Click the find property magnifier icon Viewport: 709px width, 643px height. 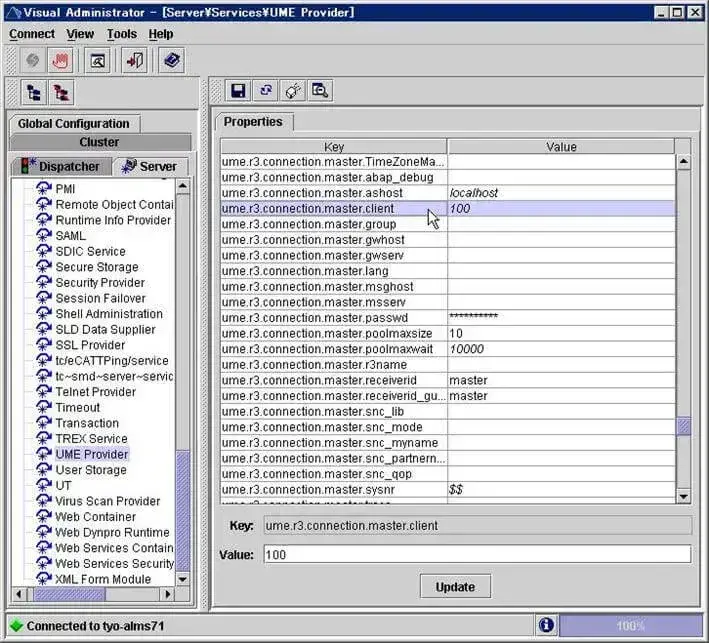pos(320,91)
